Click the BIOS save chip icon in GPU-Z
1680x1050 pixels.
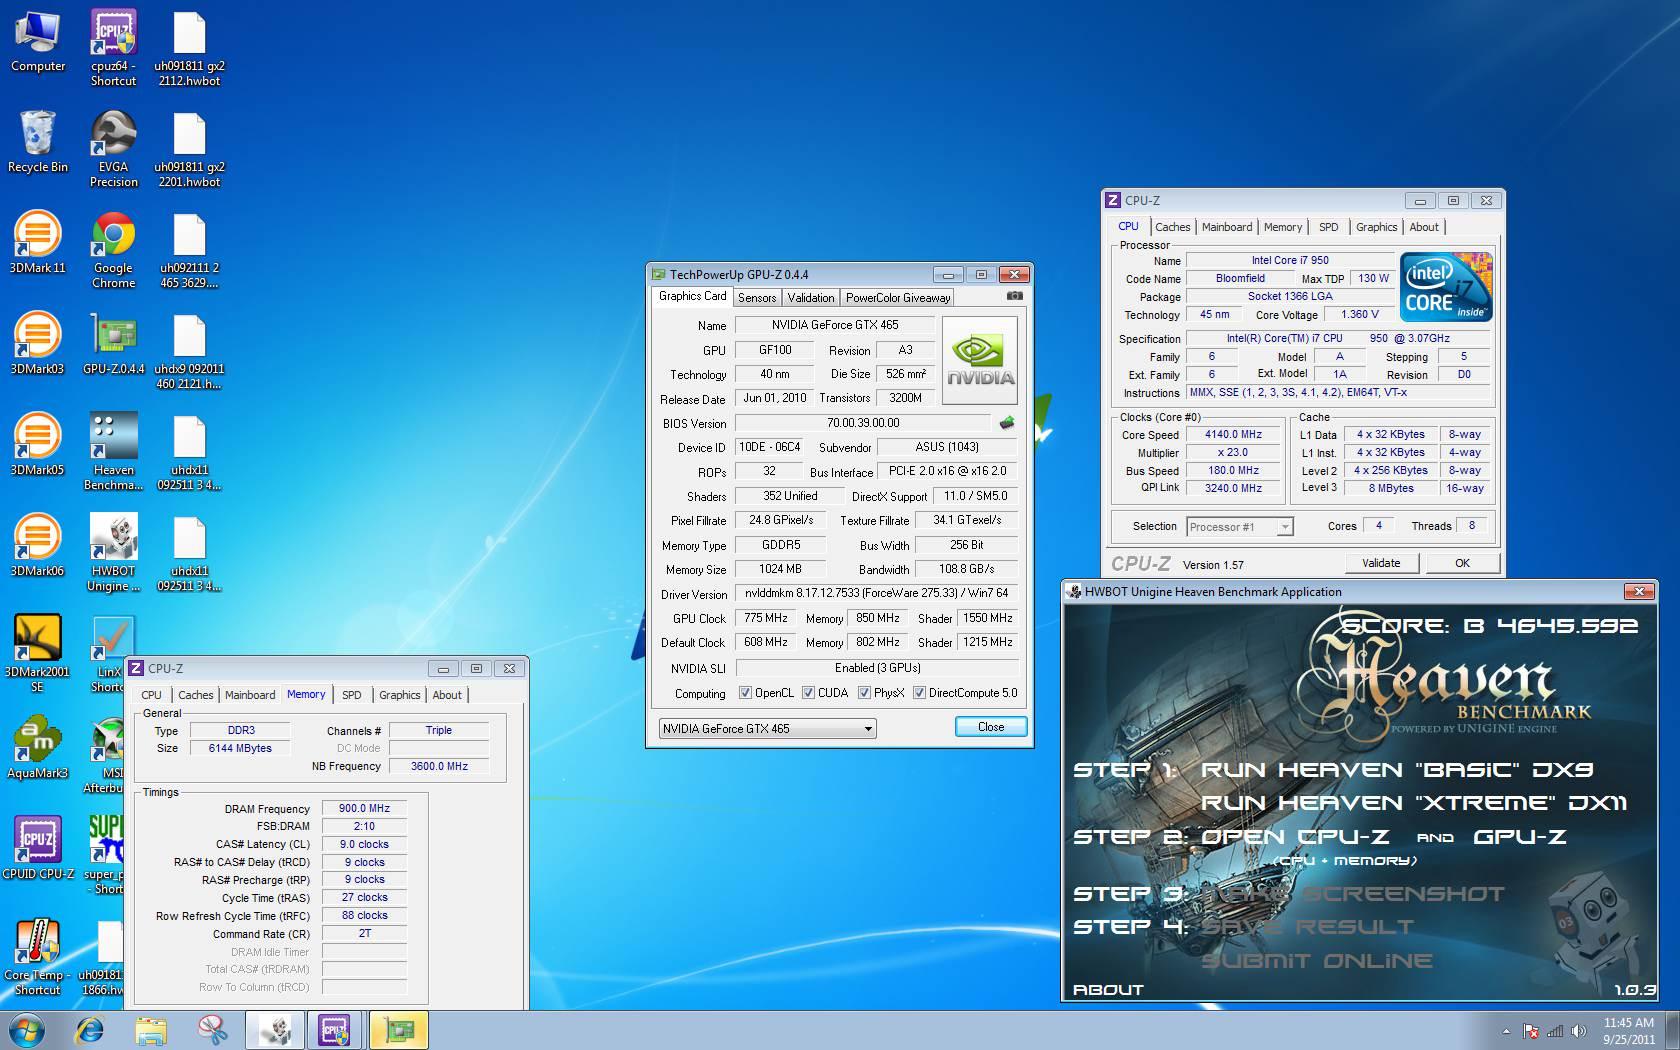pos(1007,423)
